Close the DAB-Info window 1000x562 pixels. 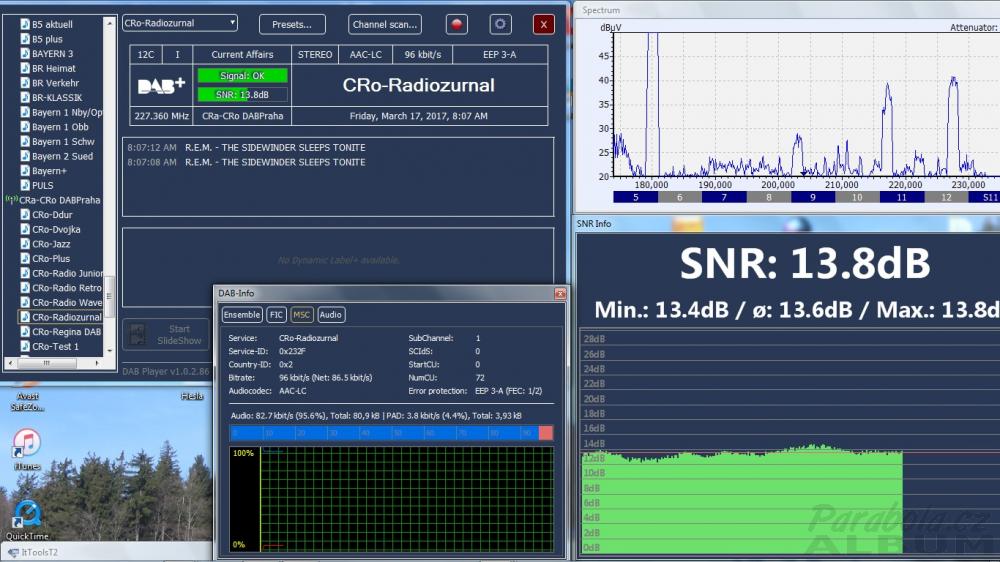(x=560, y=293)
